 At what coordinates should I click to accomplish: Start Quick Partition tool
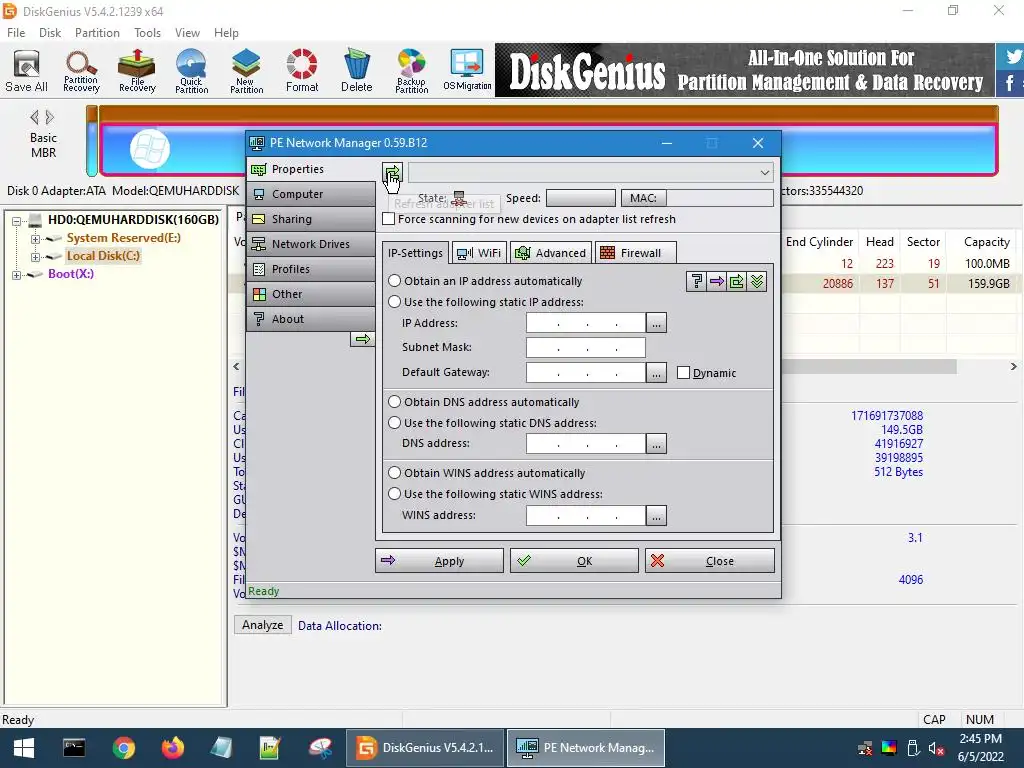[191, 71]
